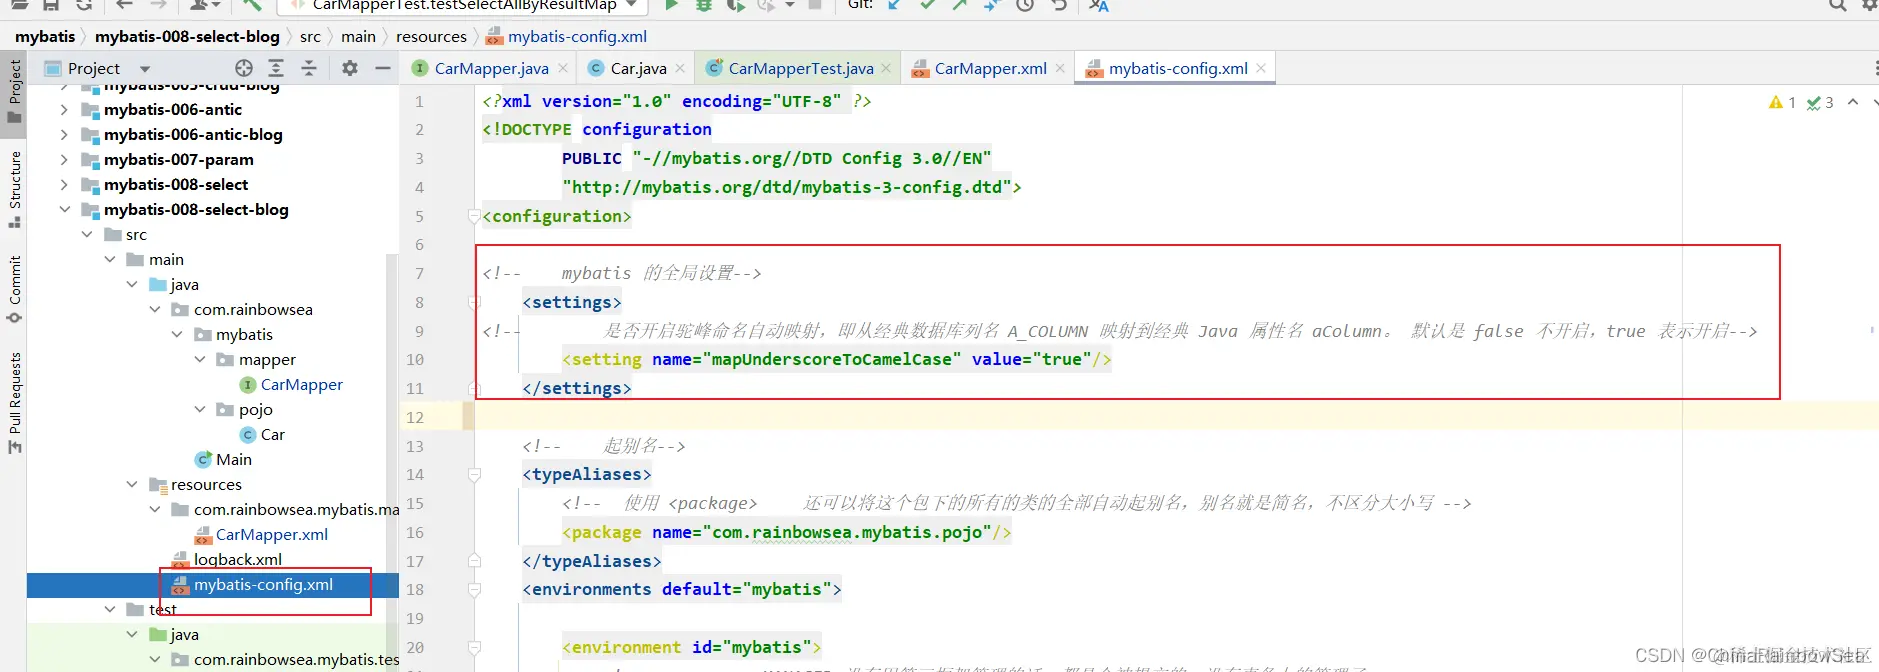Click mybatis-008-select-blog breadcrumb
The image size is (1879, 672).
coord(187,36)
